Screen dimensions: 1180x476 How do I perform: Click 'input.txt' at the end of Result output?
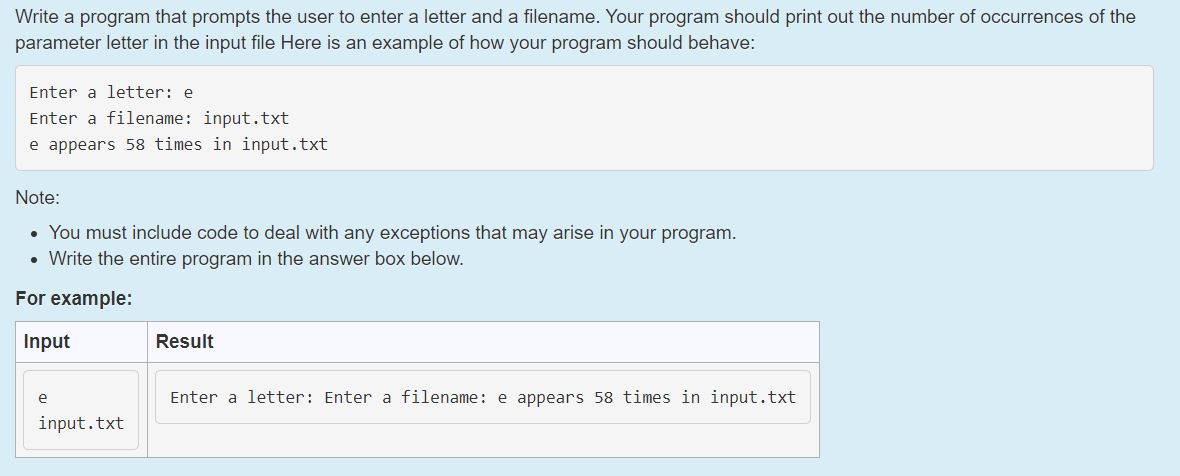coord(753,397)
